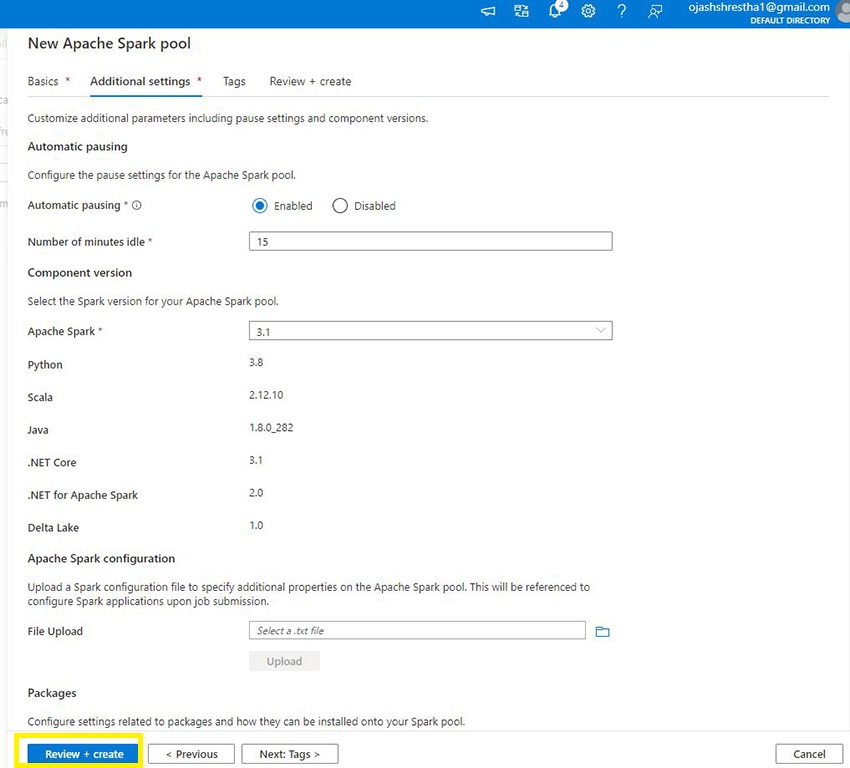850x768 pixels.
Task: Click the folder icon to browse files
Action: pos(601,630)
